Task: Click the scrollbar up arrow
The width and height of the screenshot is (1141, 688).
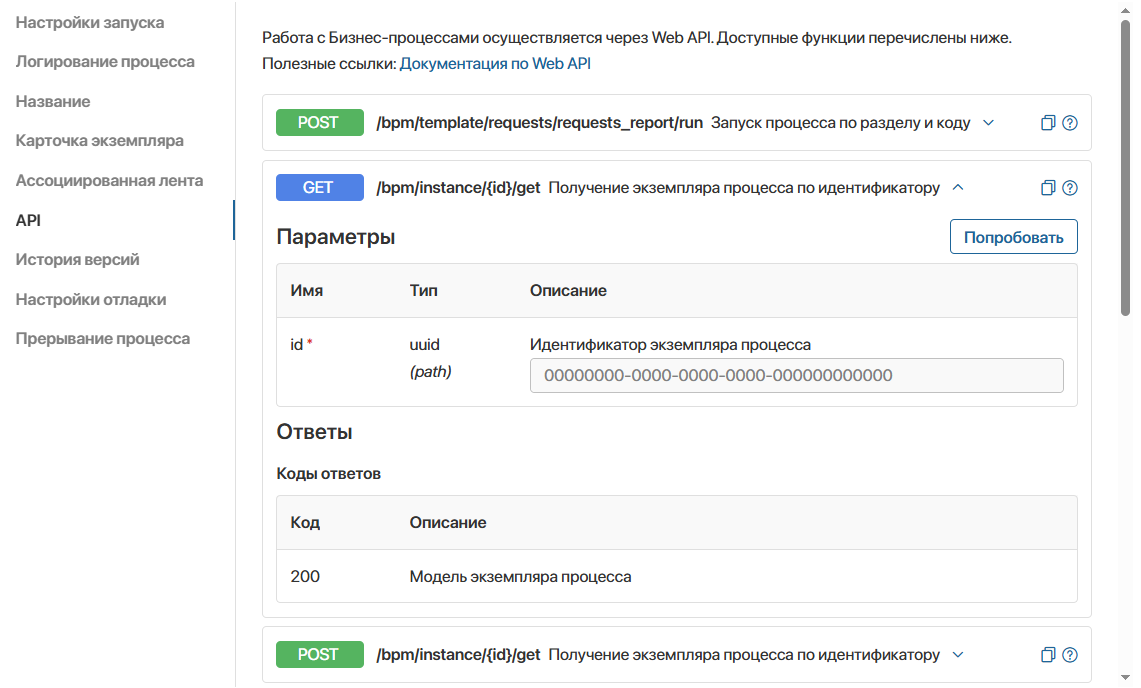Action: (x=1126, y=9)
